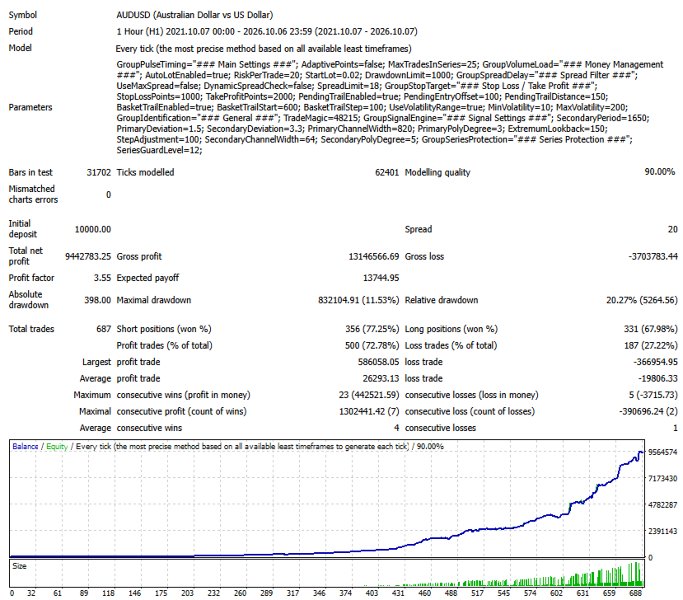Screen dimensions: 683x600
Task: Select the Gross profit value 13146566.69
Action: point(373,257)
